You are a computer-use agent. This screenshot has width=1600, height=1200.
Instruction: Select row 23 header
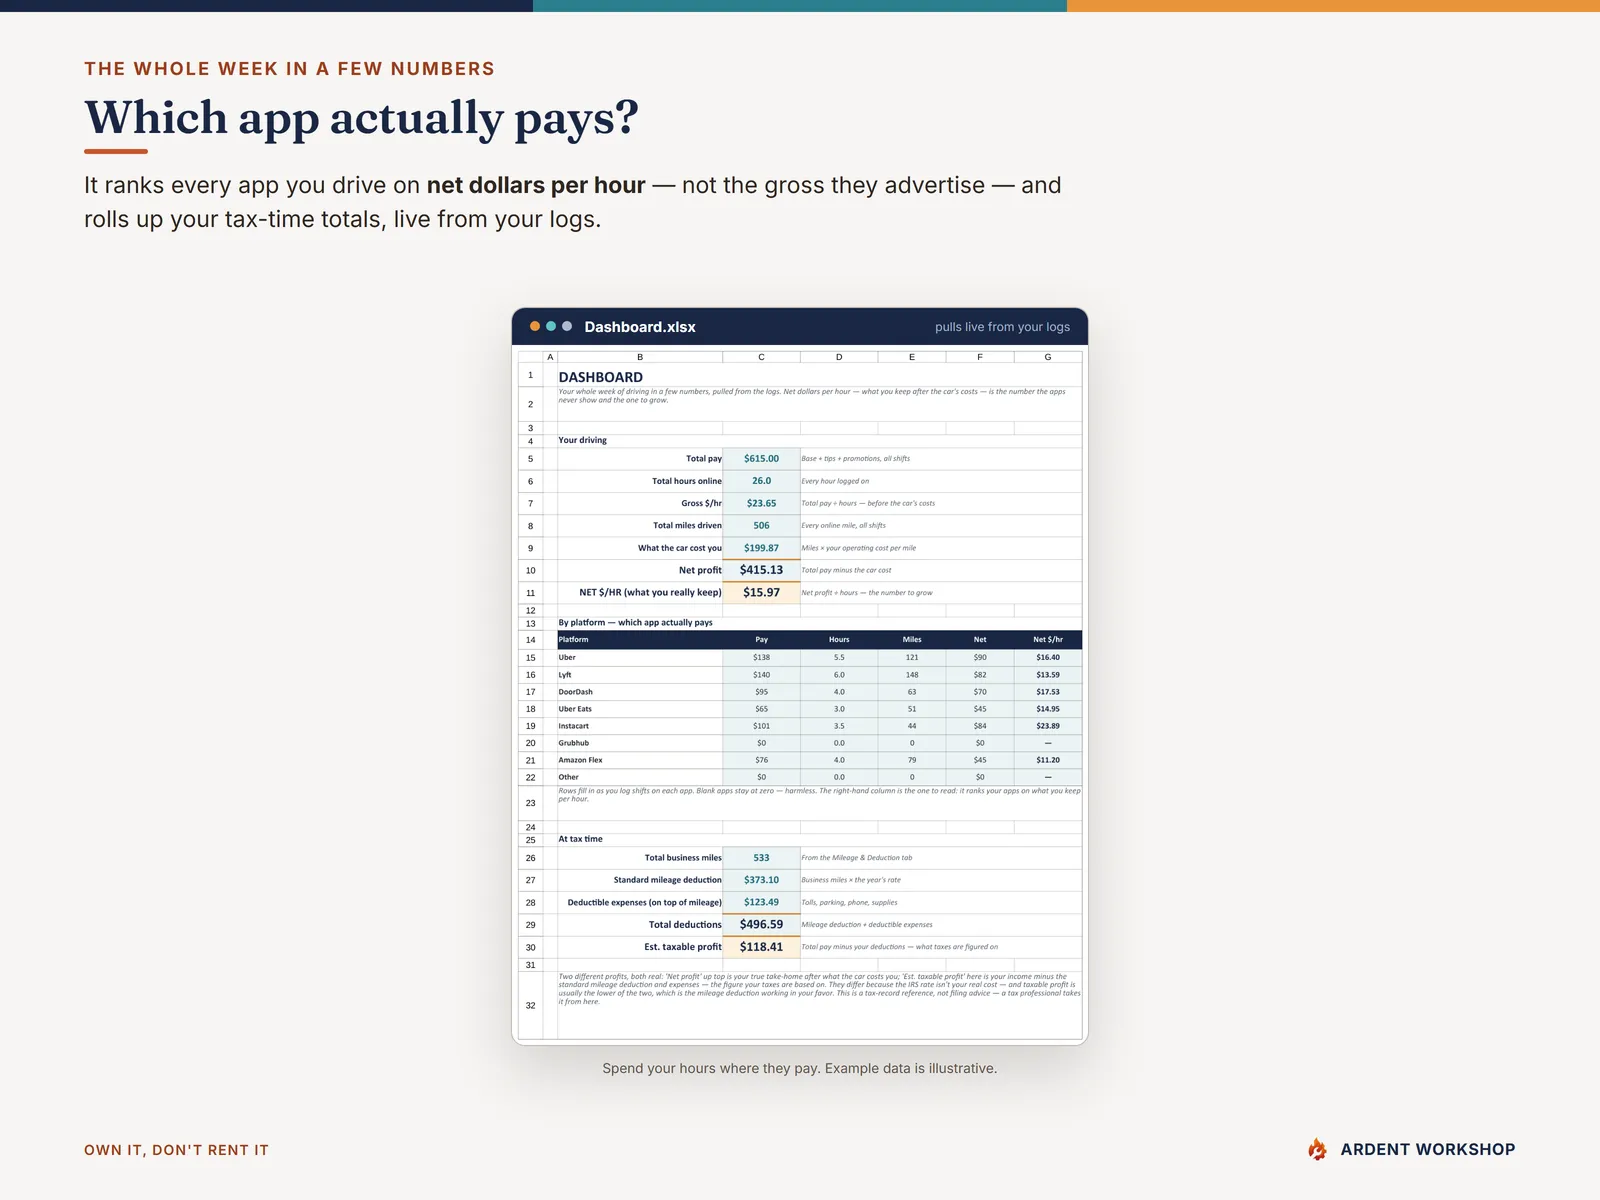pyautogui.click(x=530, y=803)
